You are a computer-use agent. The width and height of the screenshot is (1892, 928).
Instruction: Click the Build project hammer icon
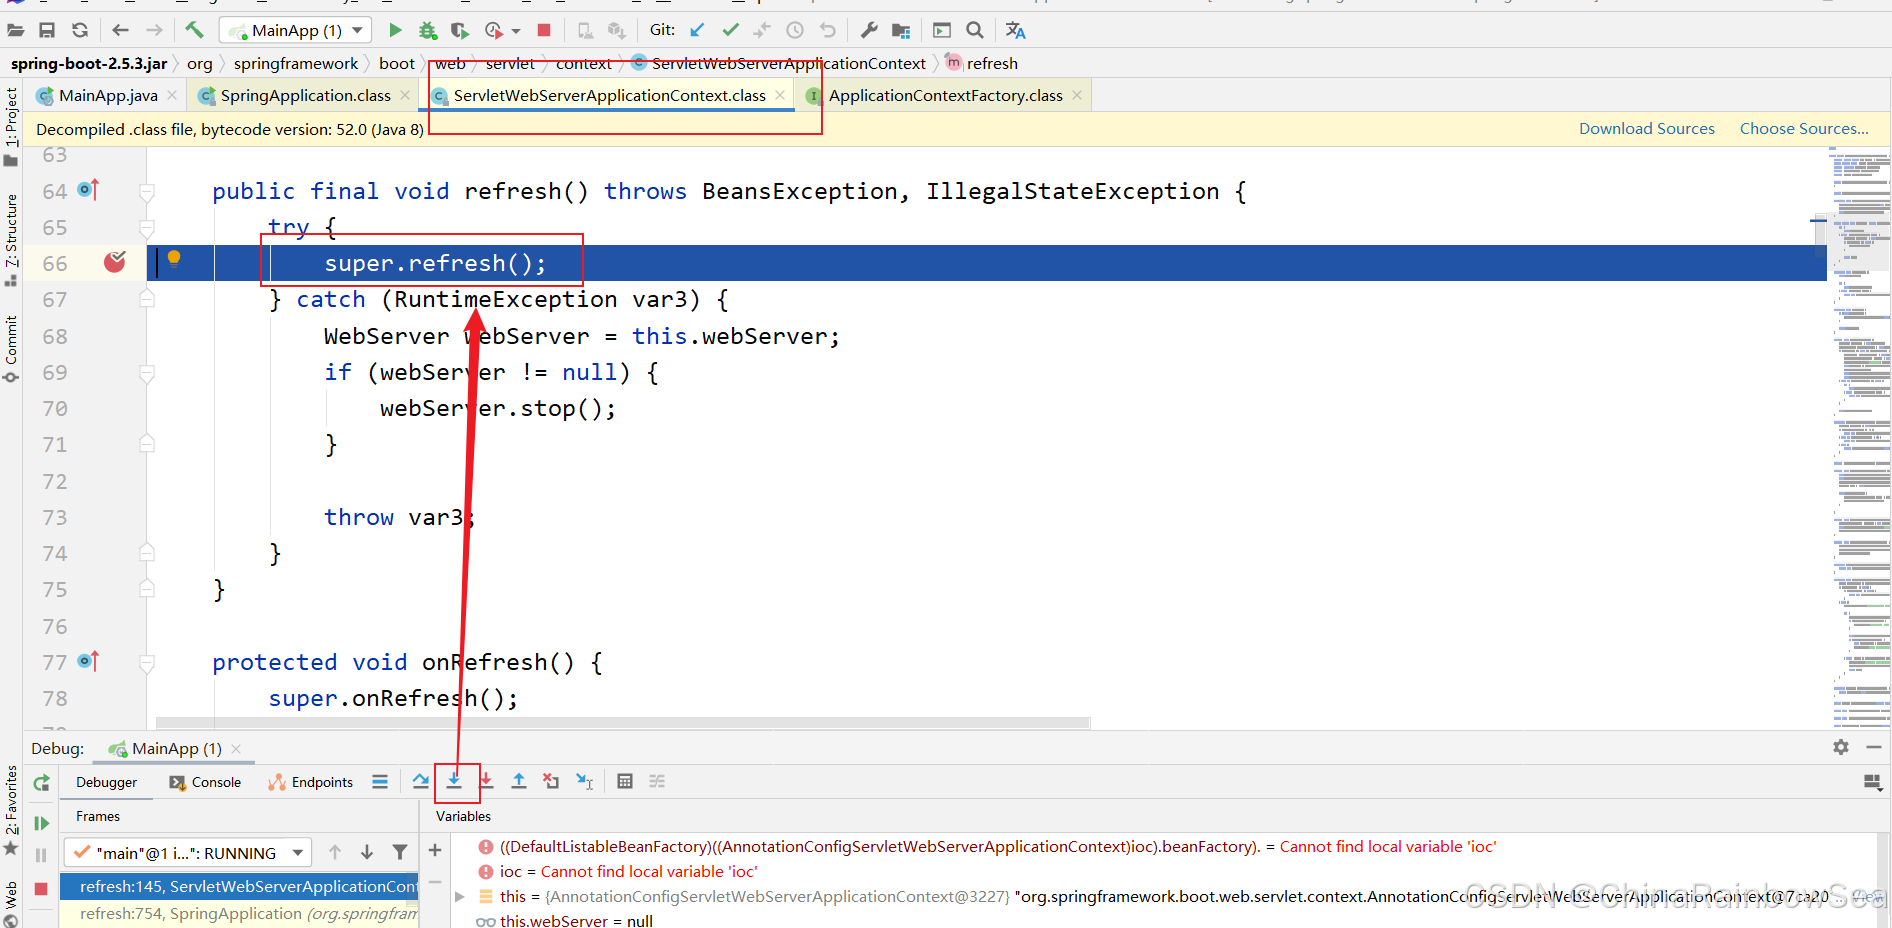point(194,30)
